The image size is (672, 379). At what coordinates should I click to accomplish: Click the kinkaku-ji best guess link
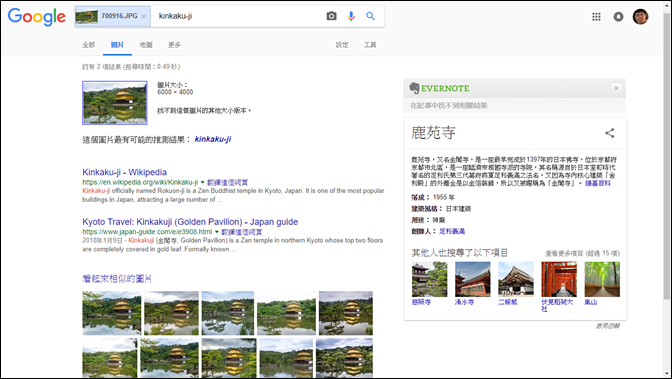tap(213, 139)
